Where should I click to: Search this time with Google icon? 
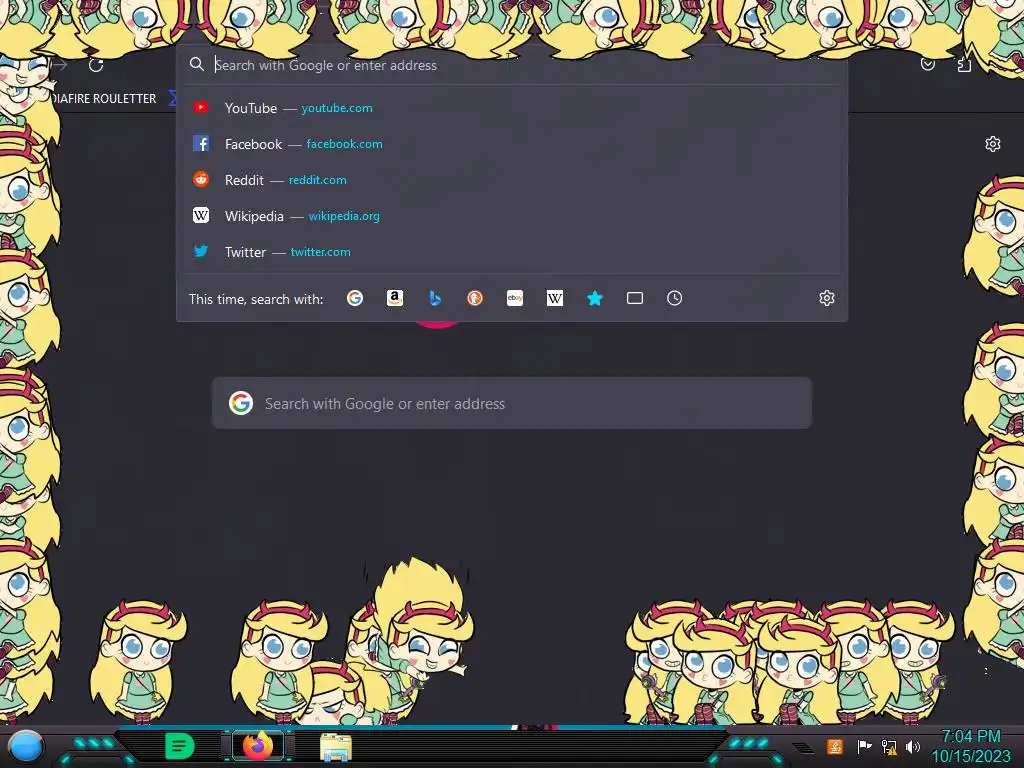pos(355,298)
